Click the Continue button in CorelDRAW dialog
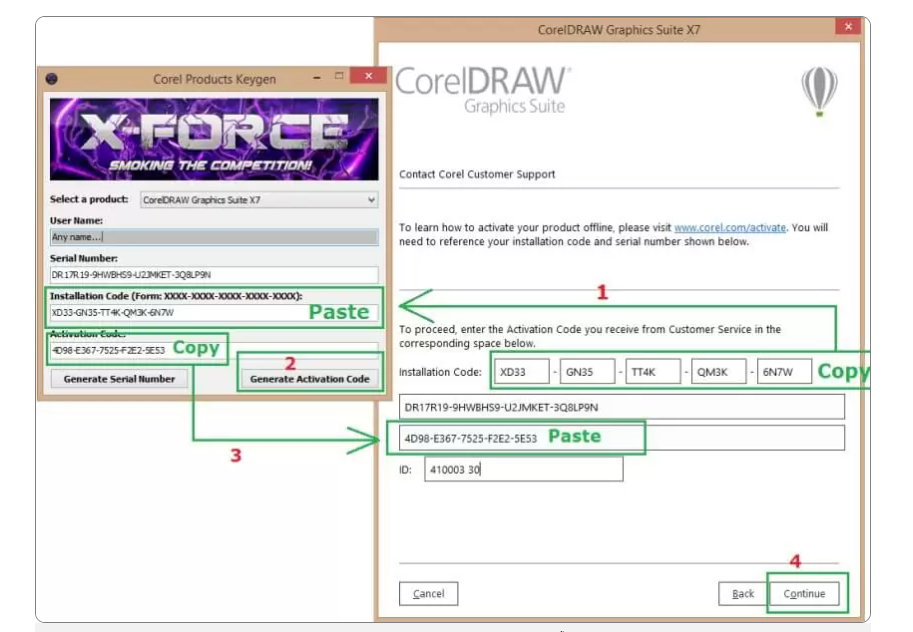 click(804, 594)
